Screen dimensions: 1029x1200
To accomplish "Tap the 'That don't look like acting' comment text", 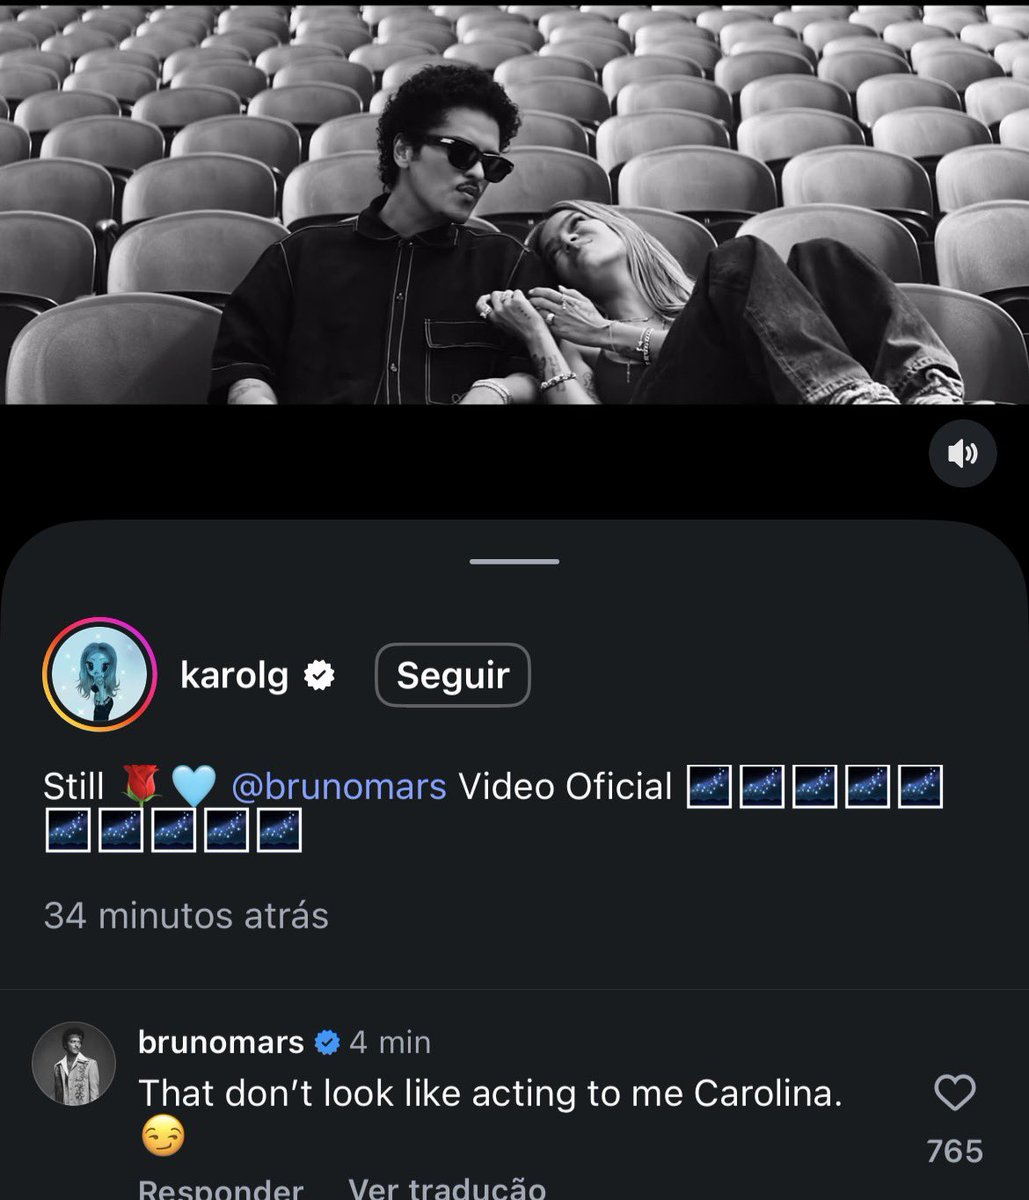I will (x=490, y=1093).
